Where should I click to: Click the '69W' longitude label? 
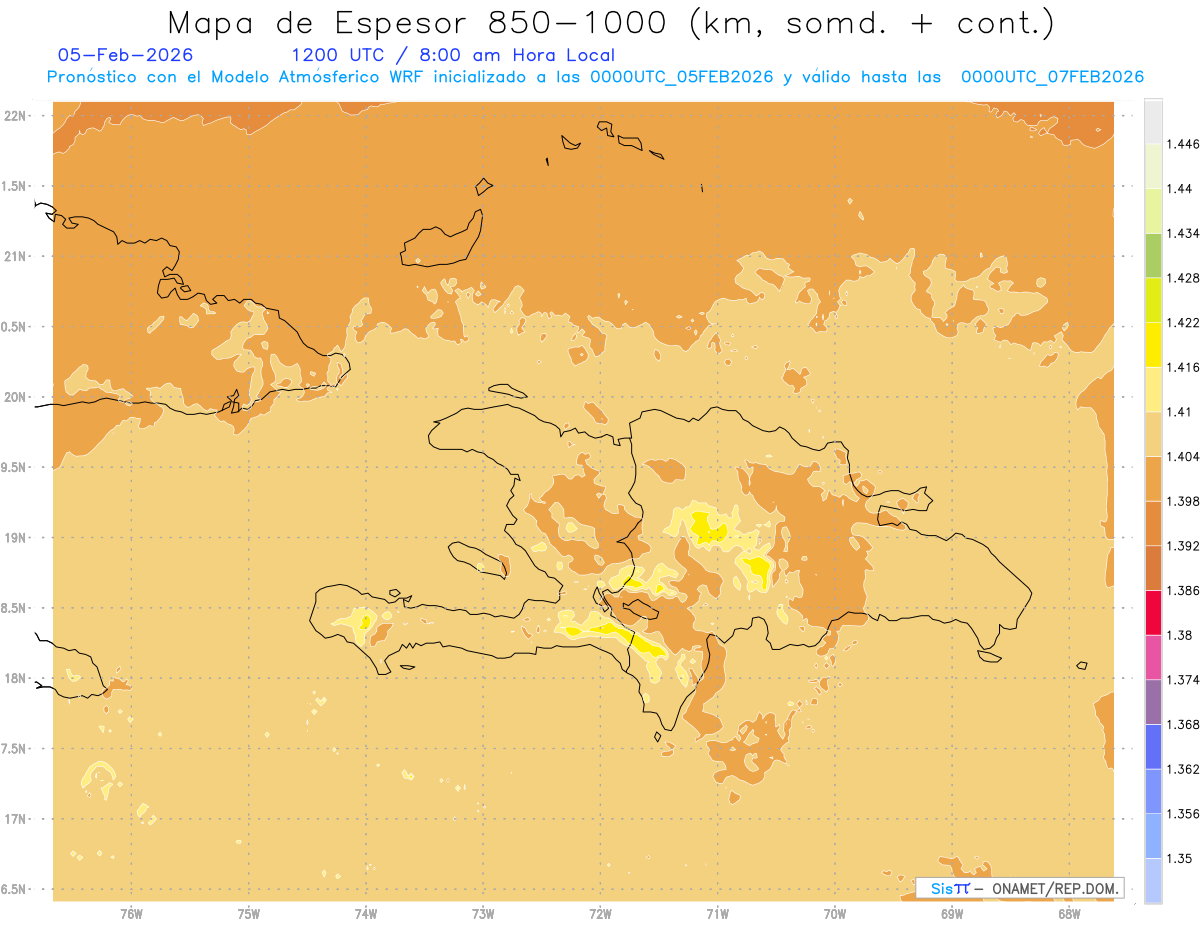pyautogui.click(x=952, y=914)
